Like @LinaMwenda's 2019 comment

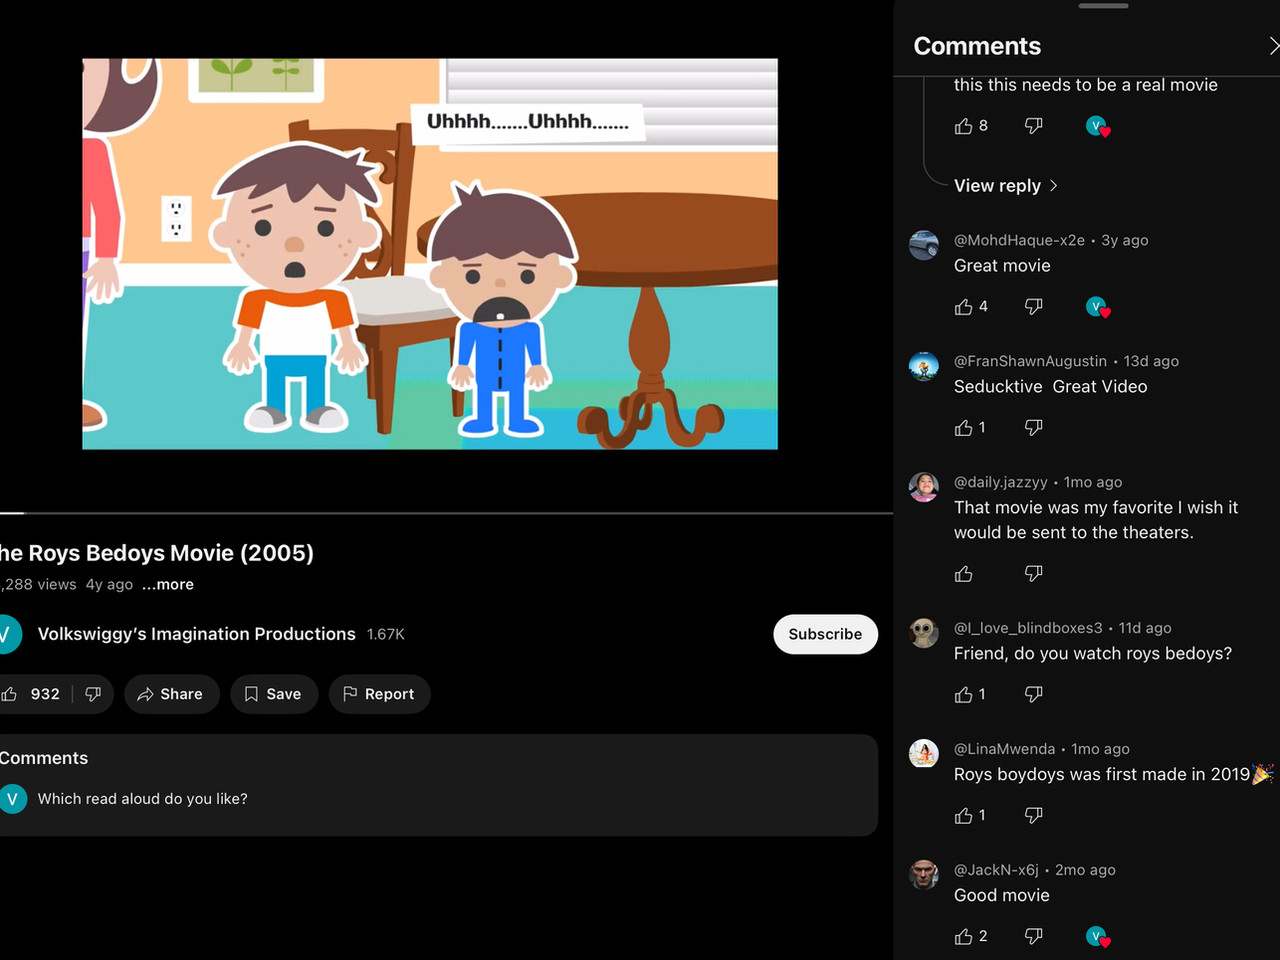[x=964, y=816]
